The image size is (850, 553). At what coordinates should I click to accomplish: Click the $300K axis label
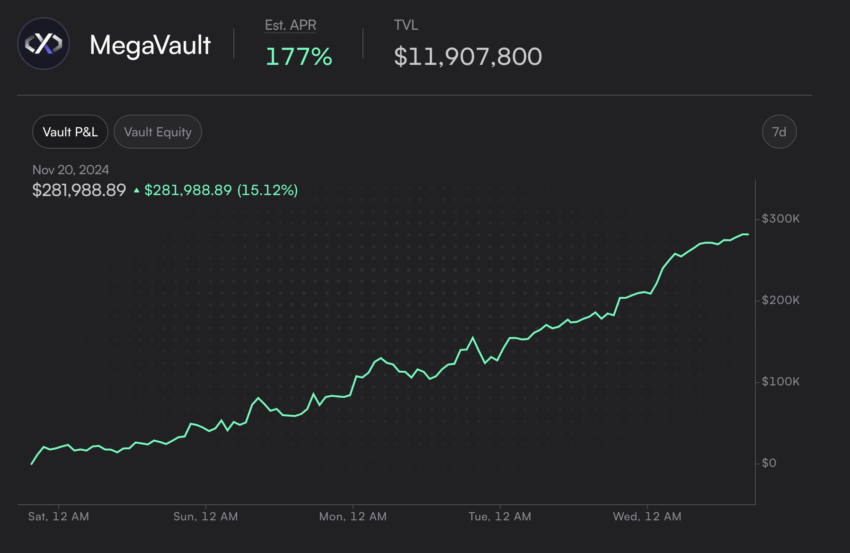(781, 218)
